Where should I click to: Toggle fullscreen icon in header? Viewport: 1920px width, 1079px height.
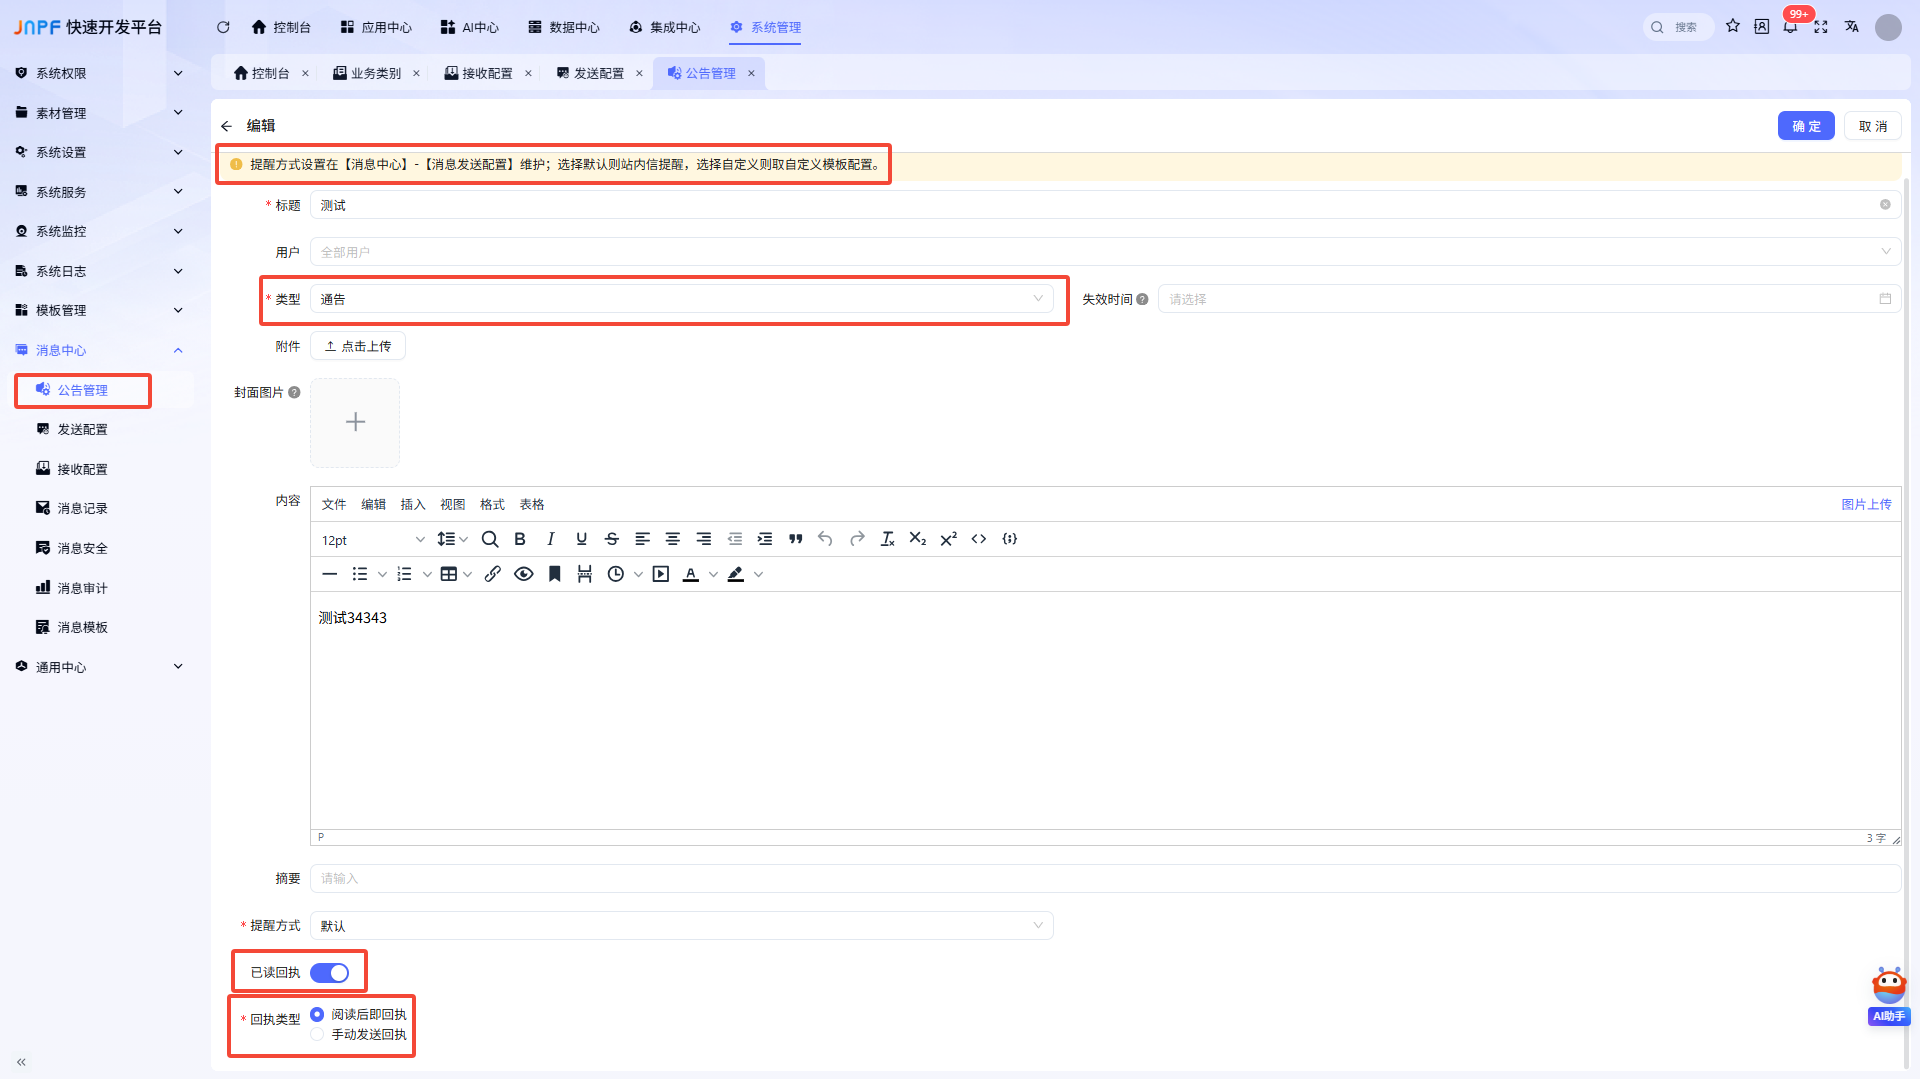click(x=1821, y=27)
